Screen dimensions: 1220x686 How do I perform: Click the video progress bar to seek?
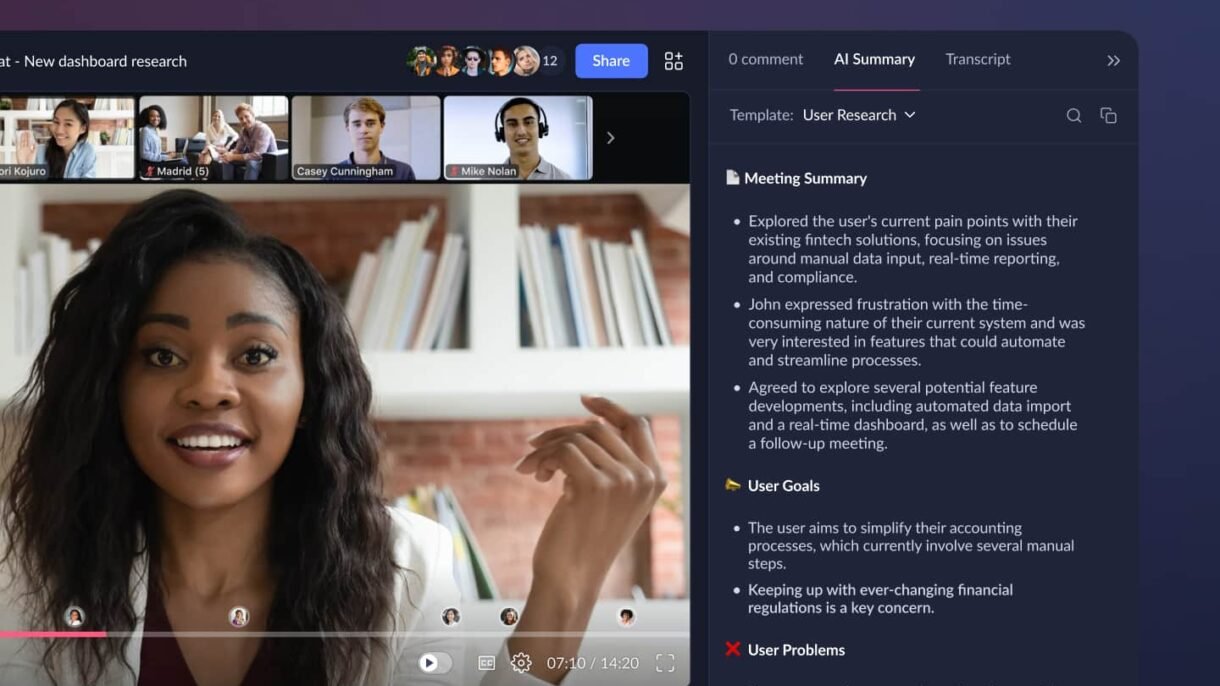click(x=345, y=634)
